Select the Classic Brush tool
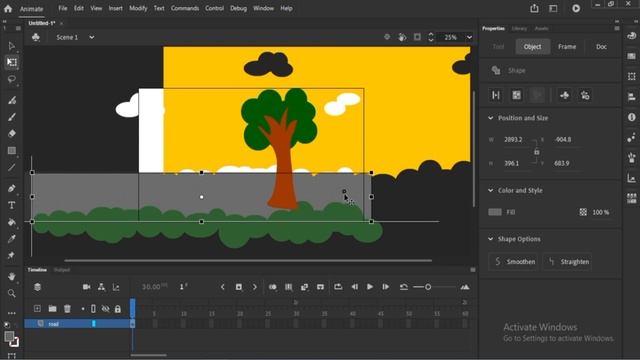 click(11, 117)
